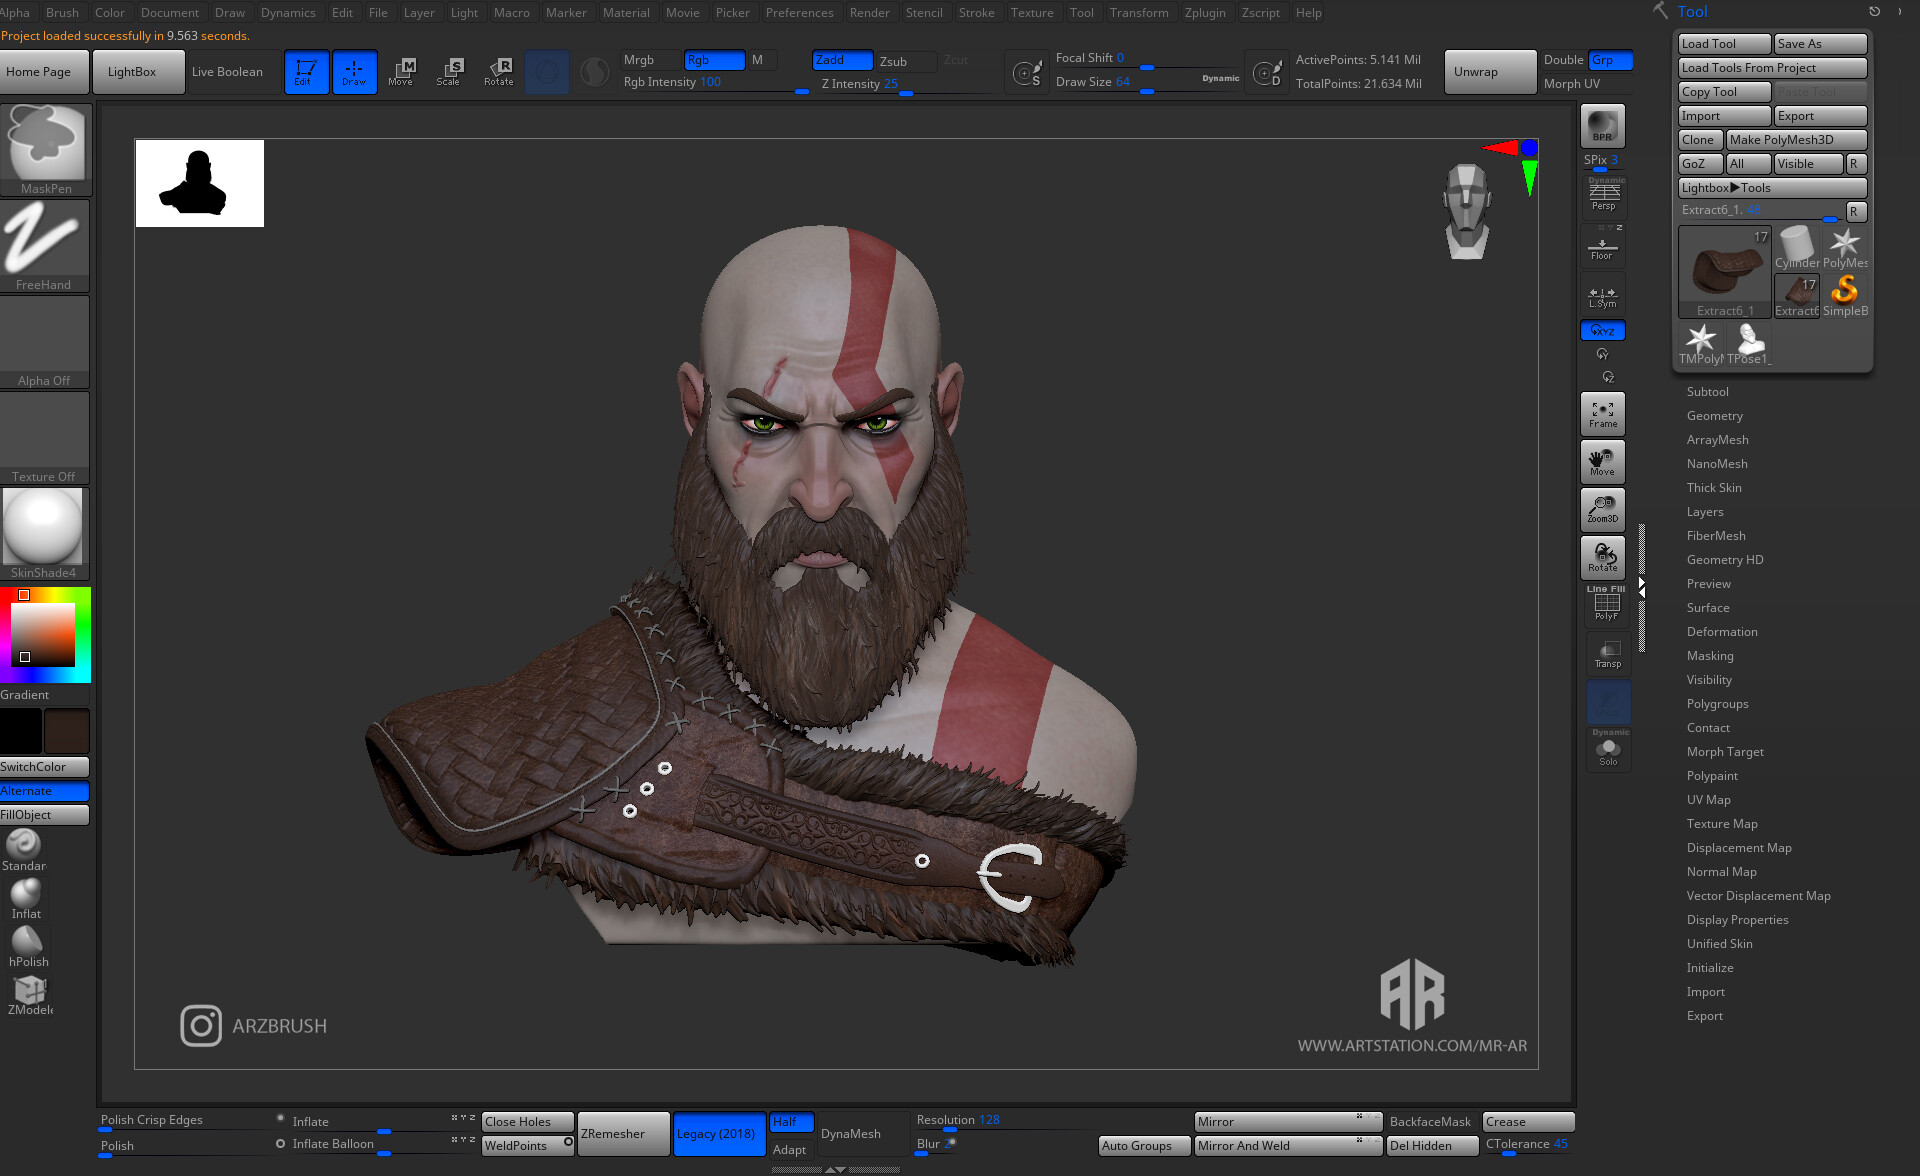Frame the sculpt using the Frame icon
This screenshot has height=1176, width=1920.
tap(1602, 411)
